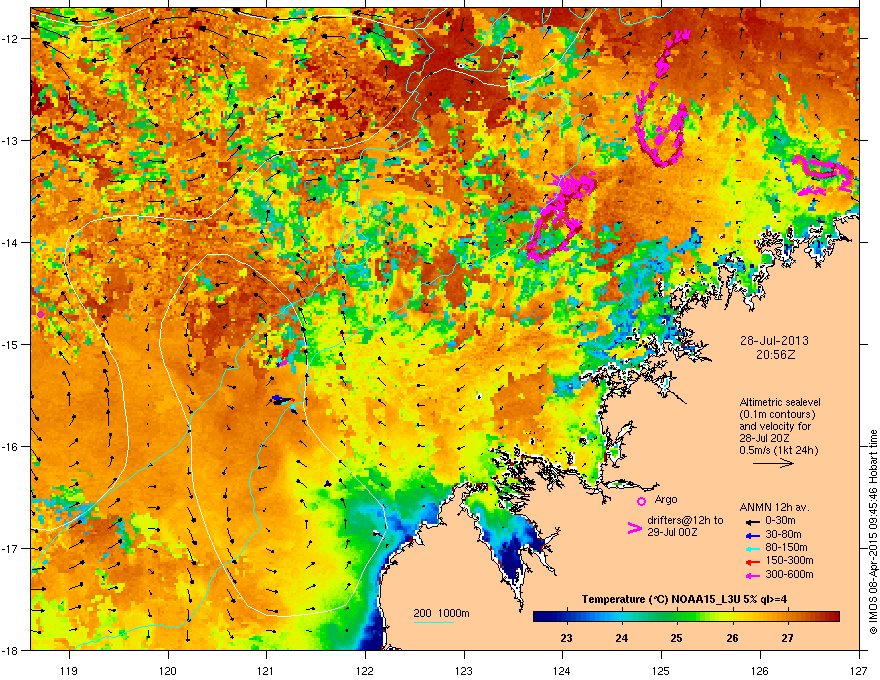Click the 0.5m/s velocity reference arrow
880x680 pixels.
pyautogui.click(x=773, y=463)
